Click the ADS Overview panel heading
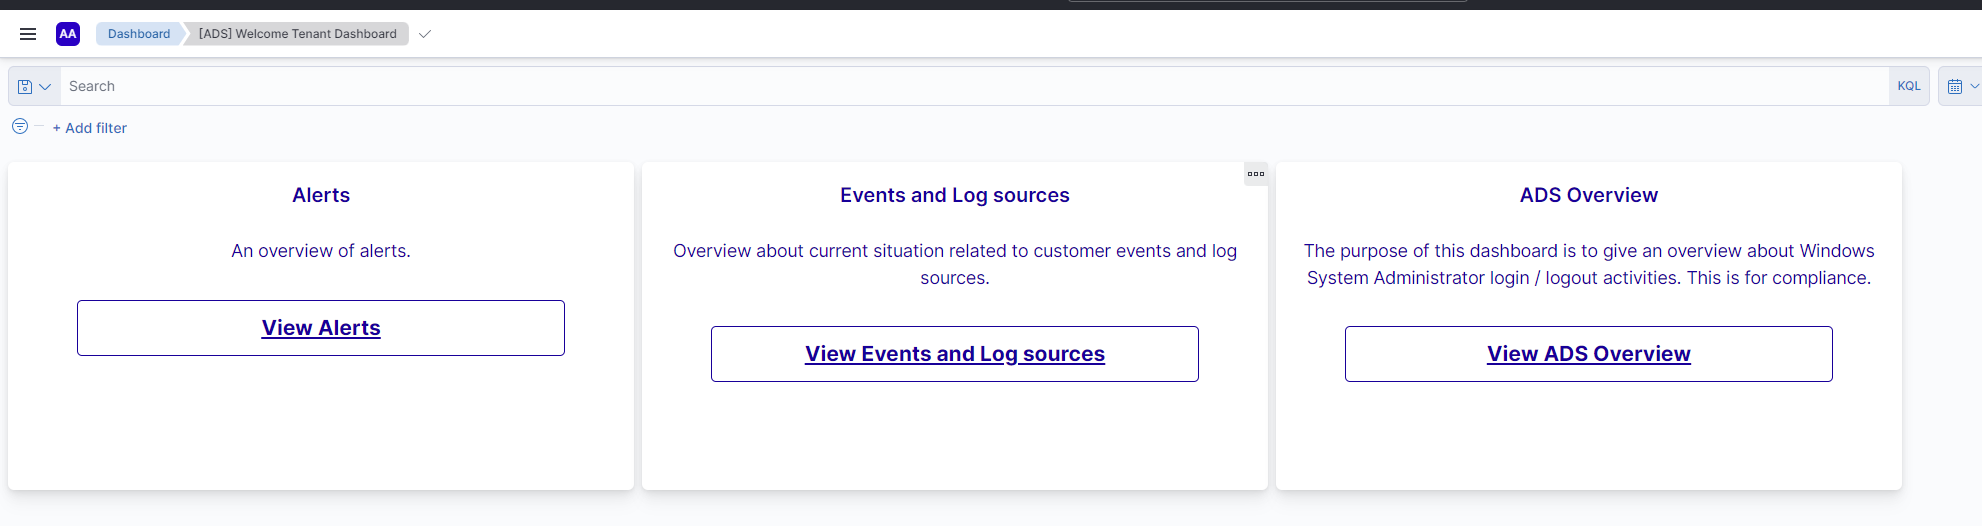This screenshot has height=526, width=1982. coord(1588,195)
